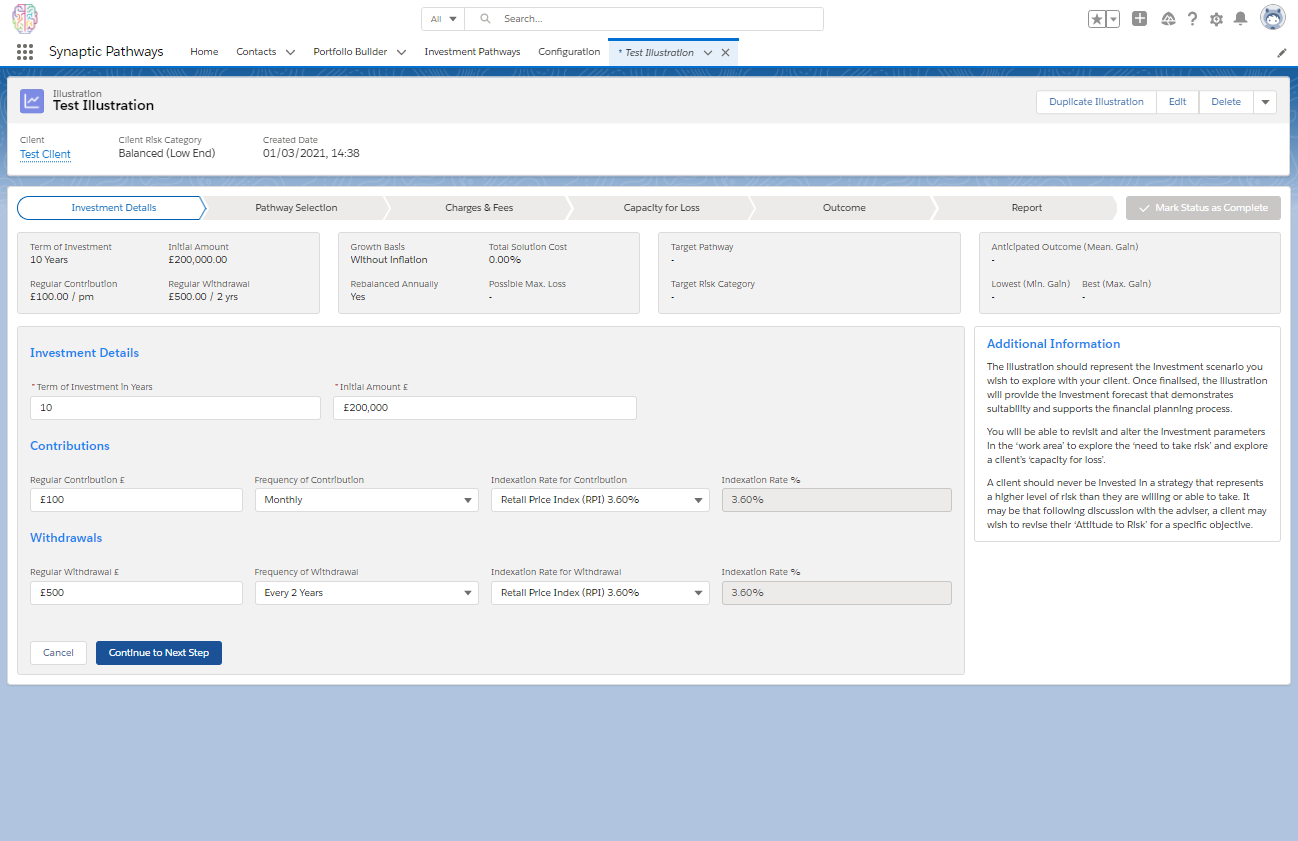Jump to the Report step
The height and width of the screenshot is (841, 1298).
(1026, 208)
